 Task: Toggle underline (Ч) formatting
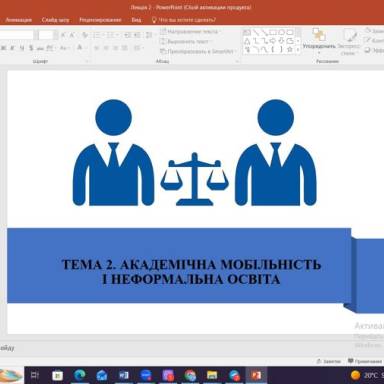pos(22,48)
